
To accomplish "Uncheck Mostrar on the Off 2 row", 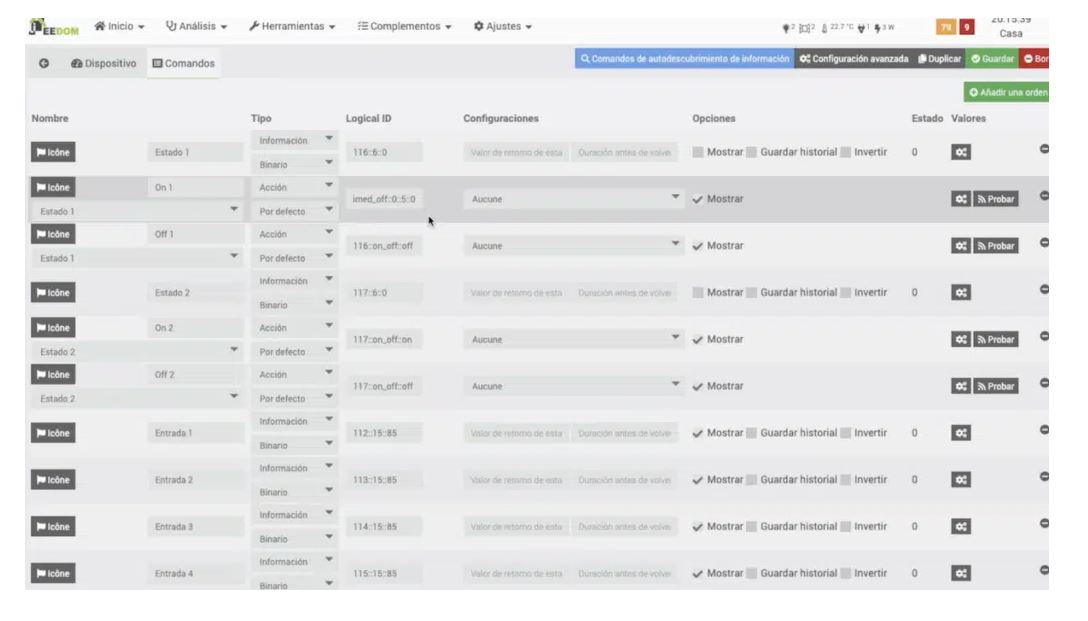I will point(698,386).
